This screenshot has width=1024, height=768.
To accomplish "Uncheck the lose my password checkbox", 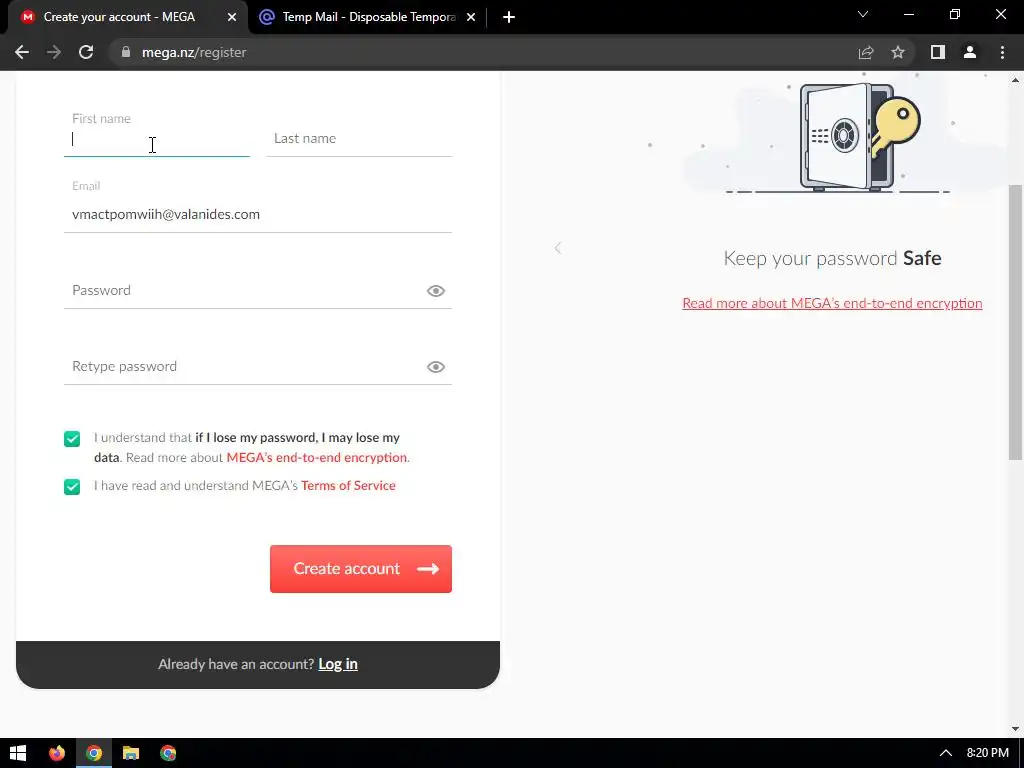I will (72, 439).
